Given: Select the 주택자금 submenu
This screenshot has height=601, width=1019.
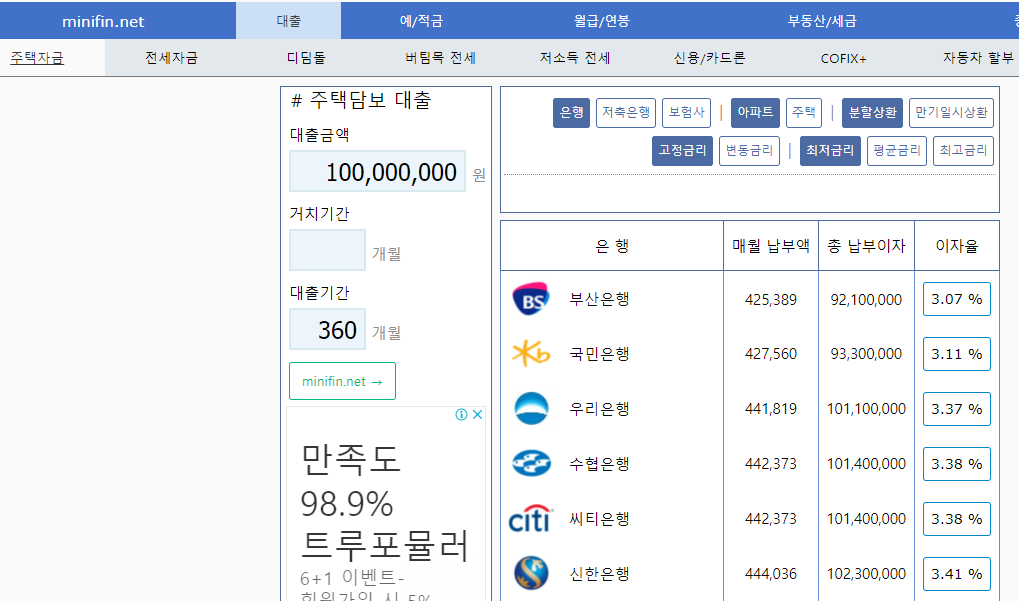Looking at the screenshot, I should [37, 58].
